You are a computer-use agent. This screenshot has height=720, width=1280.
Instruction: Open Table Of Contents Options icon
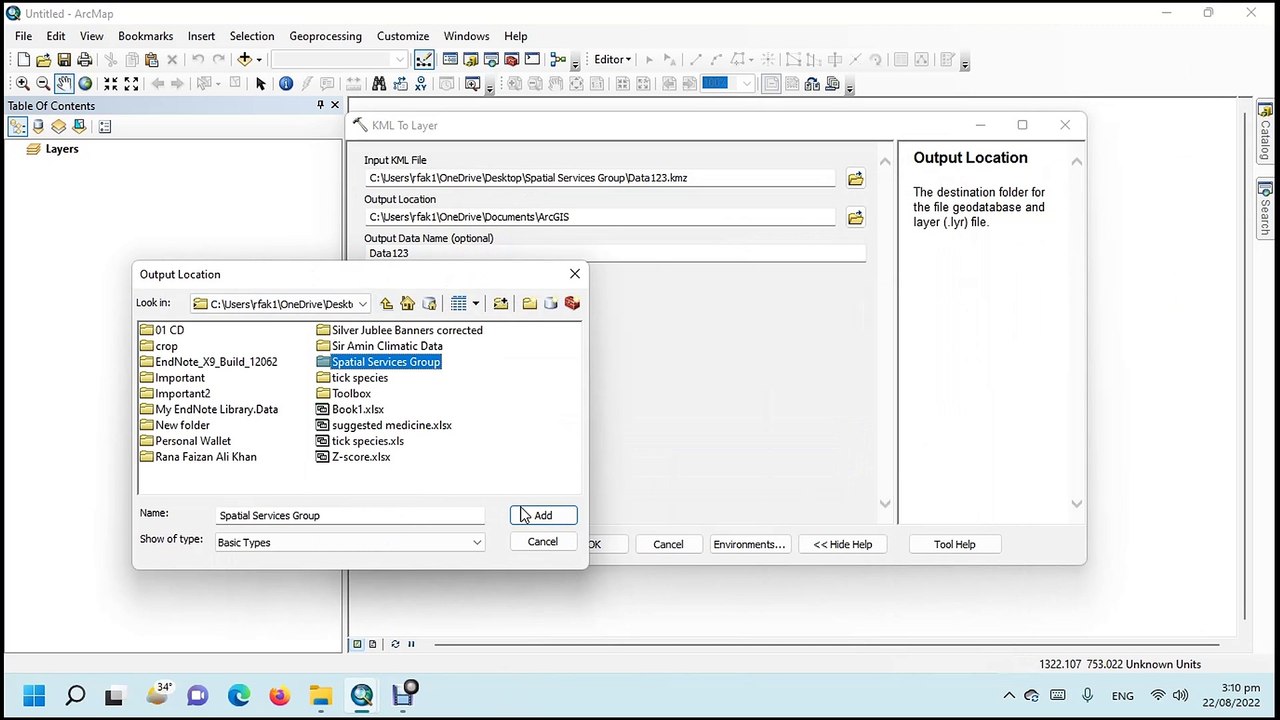click(x=105, y=127)
